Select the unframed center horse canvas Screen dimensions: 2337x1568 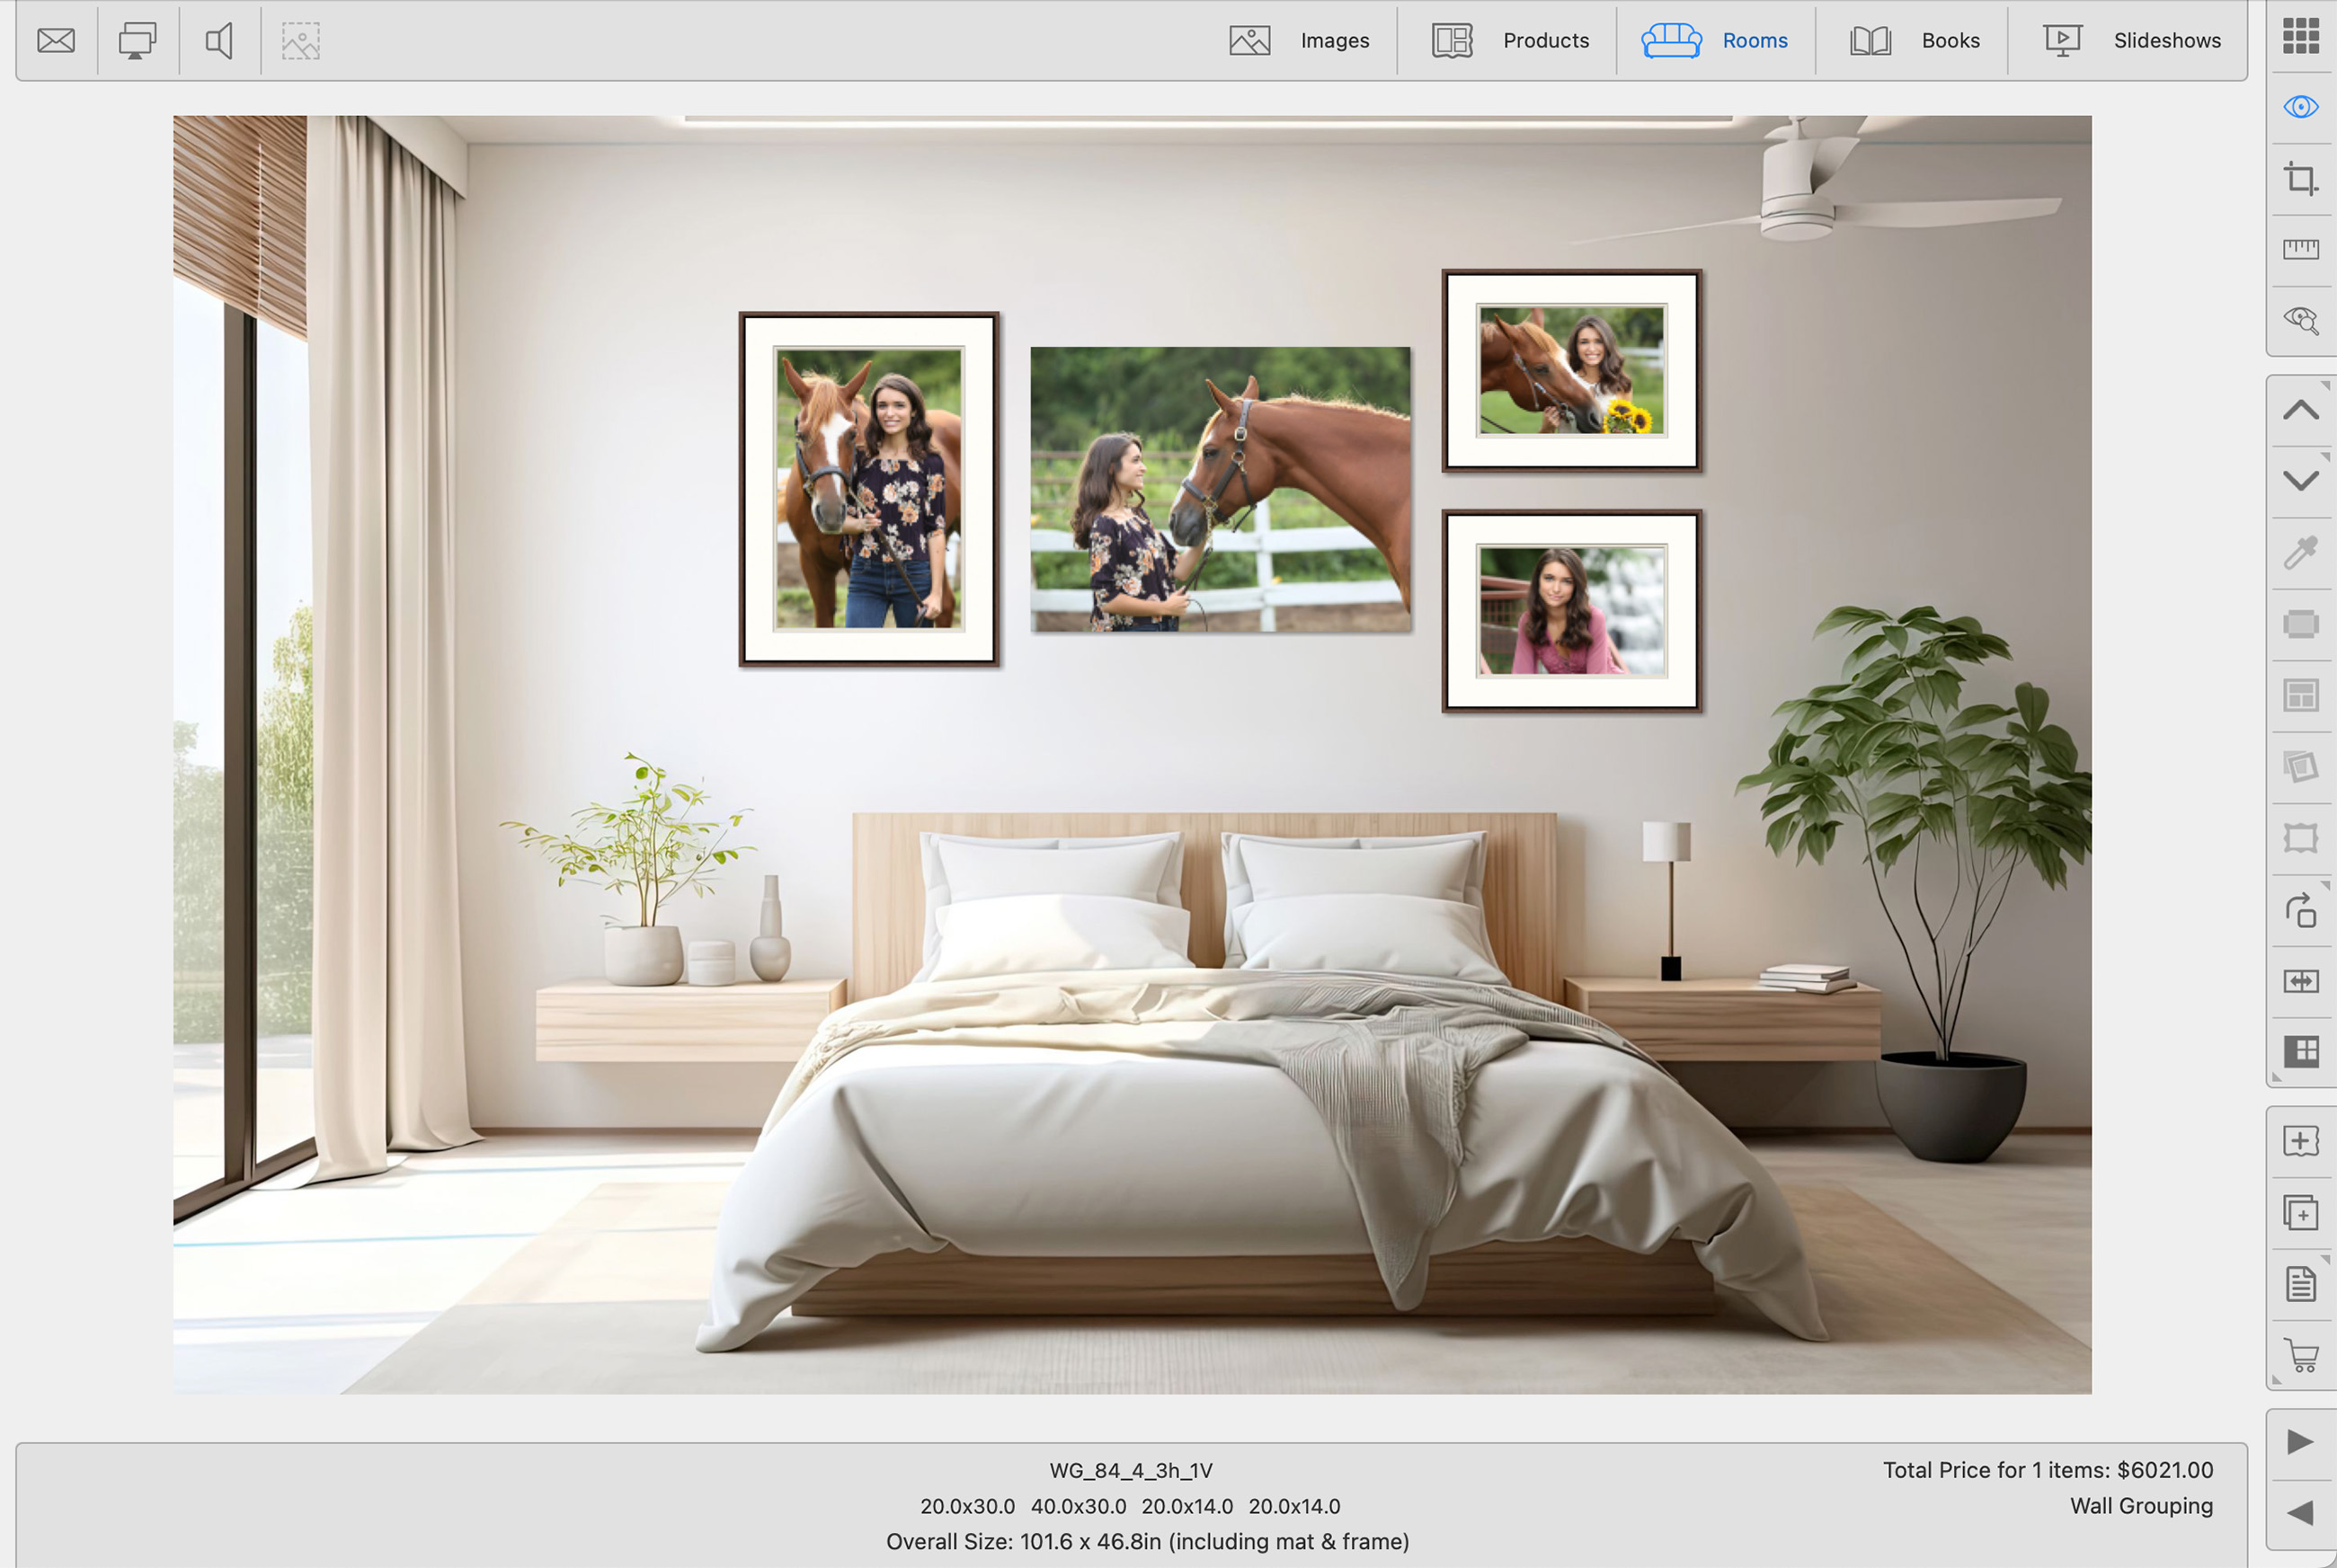tap(1220, 489)
